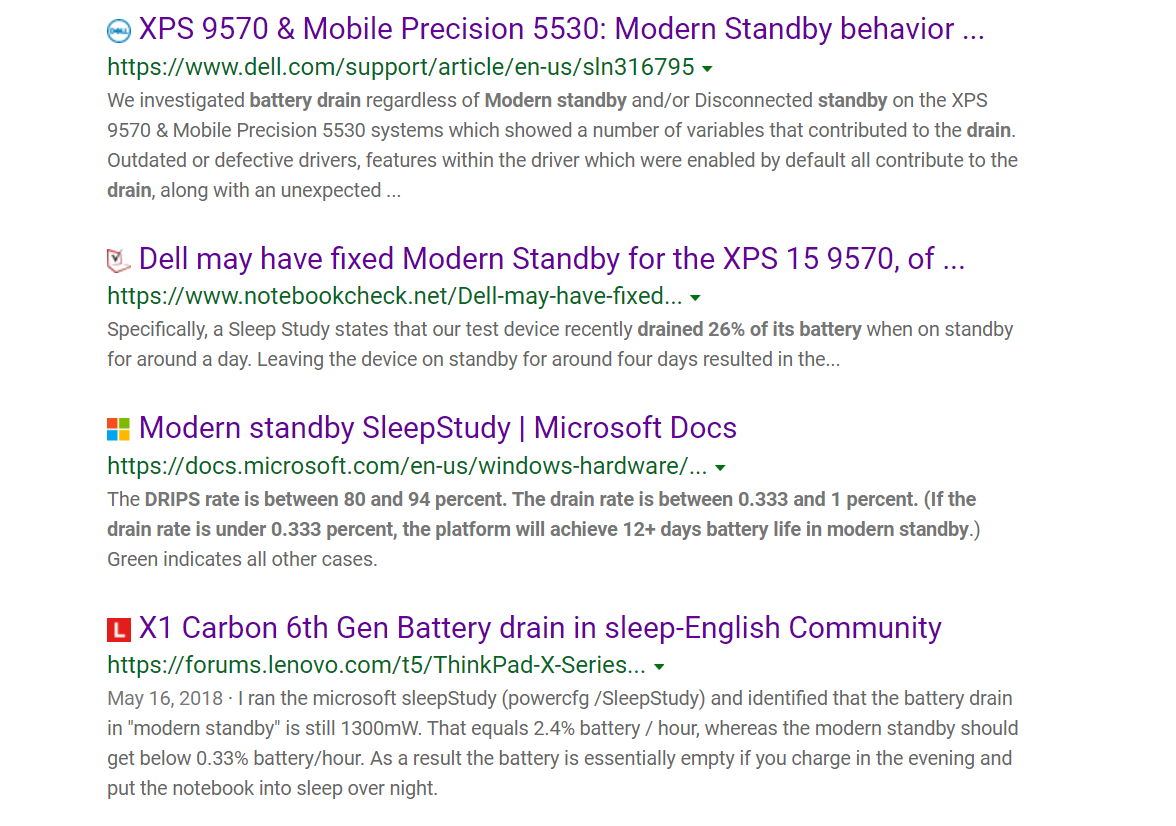Open the dropdown arrow beside the forums.lenovo.com URL
Viewport: 1176px width, 826px height.
point(659,666)
